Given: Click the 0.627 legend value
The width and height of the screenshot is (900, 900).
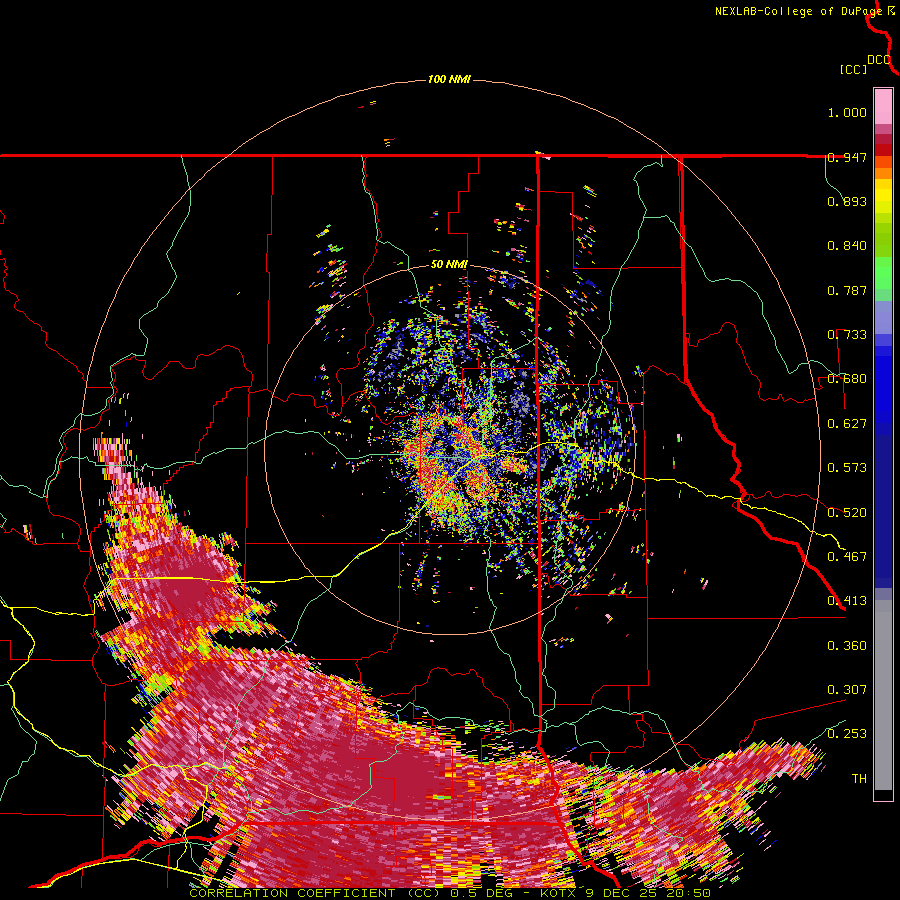Looking at the screenshot, I should coord(847,424).
